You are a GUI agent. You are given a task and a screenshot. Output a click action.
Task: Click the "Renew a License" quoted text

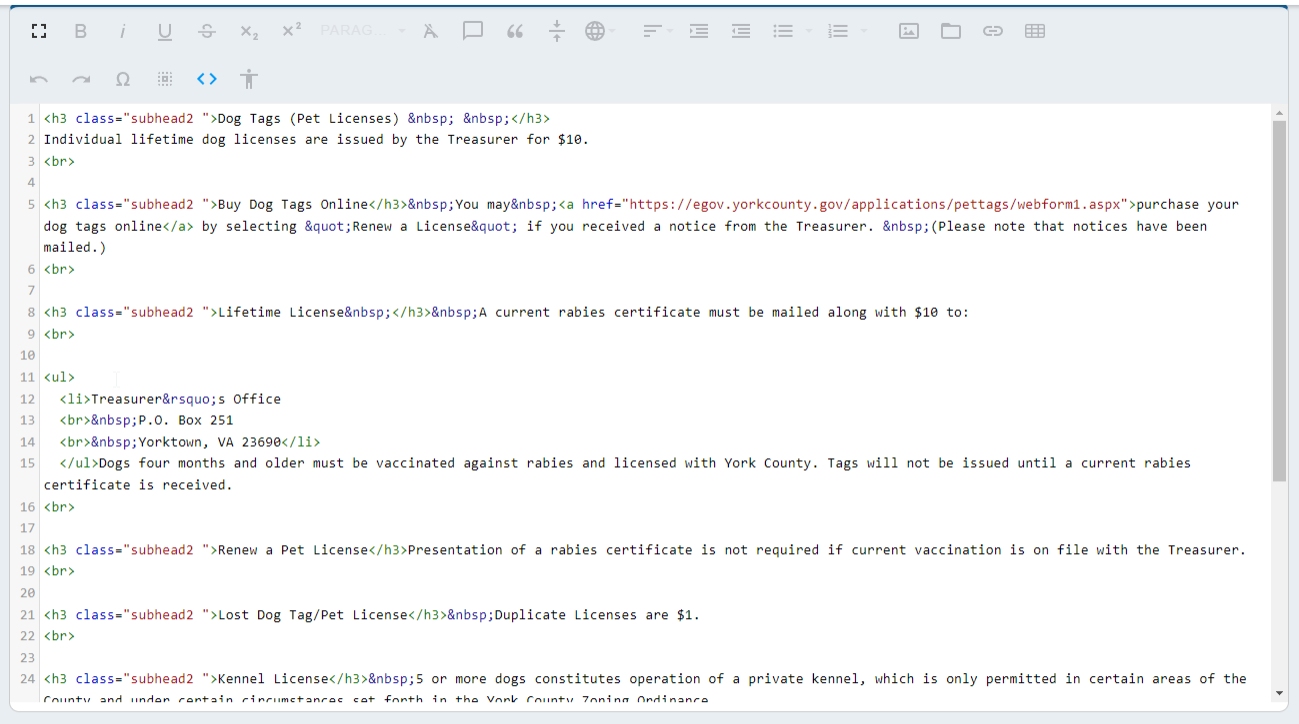pyautogui.click(x=412, y=226)
